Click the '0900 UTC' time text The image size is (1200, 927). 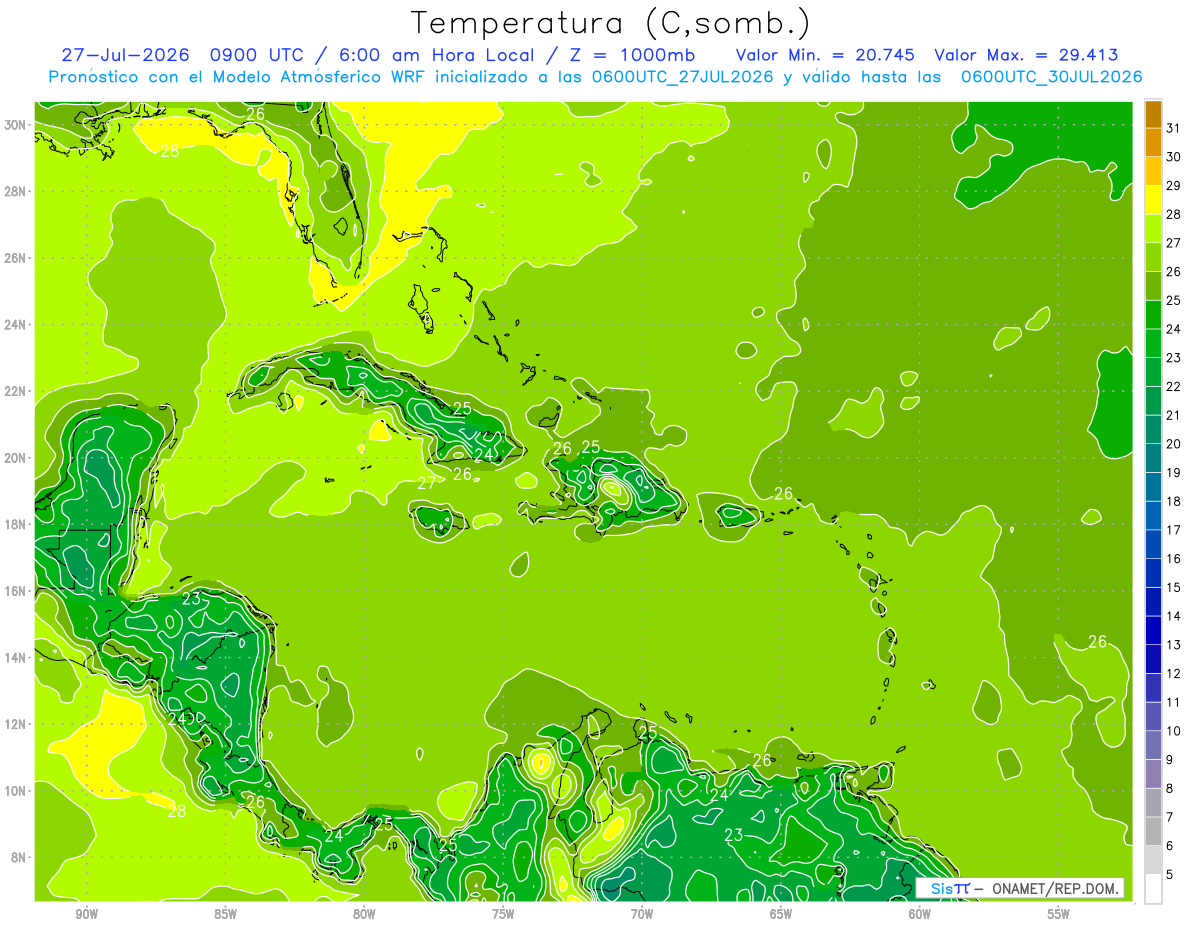click(256, 55)
